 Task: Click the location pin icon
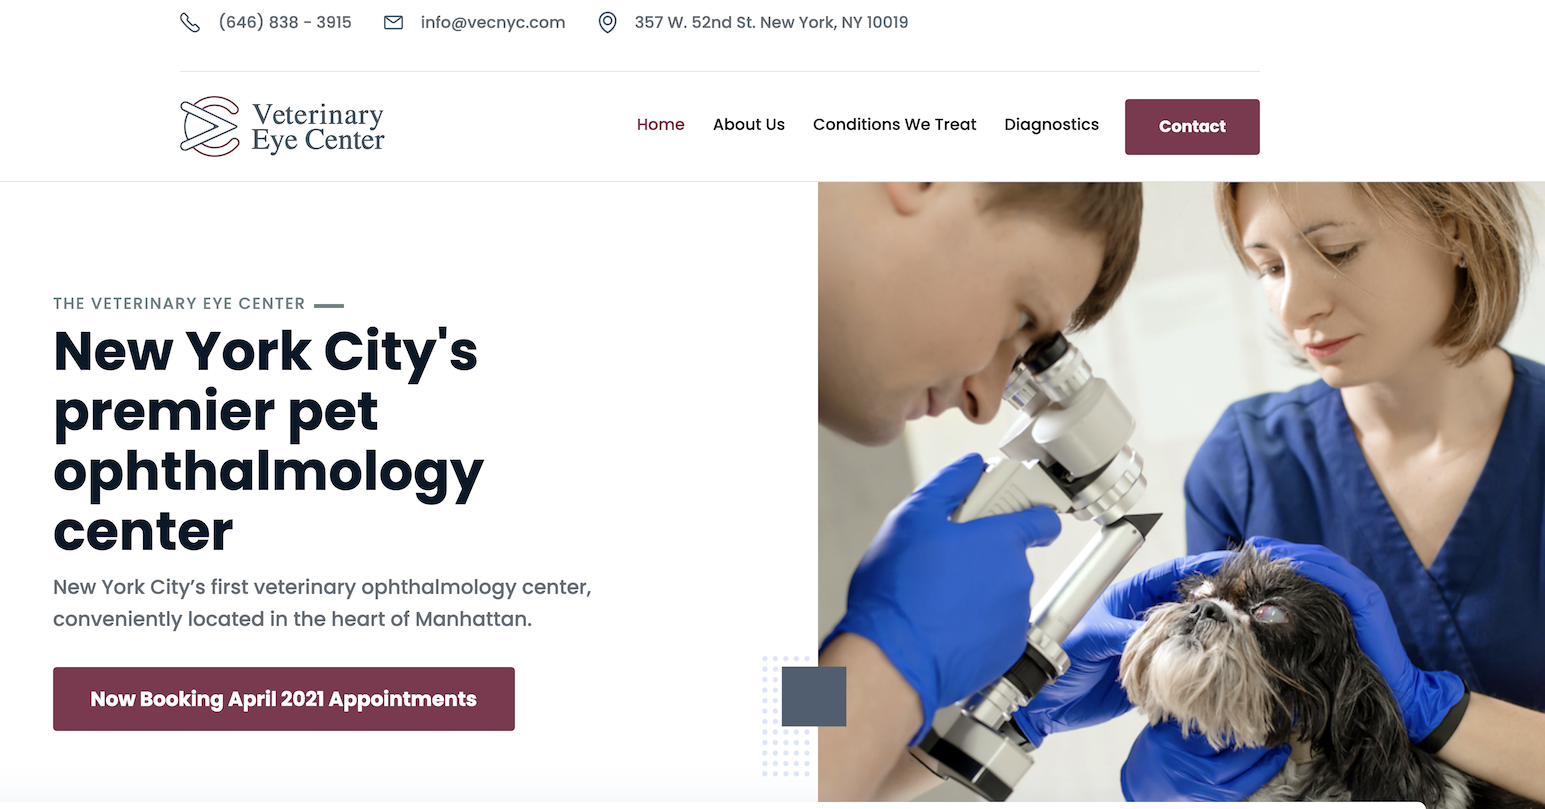click(x=607, y=22)
